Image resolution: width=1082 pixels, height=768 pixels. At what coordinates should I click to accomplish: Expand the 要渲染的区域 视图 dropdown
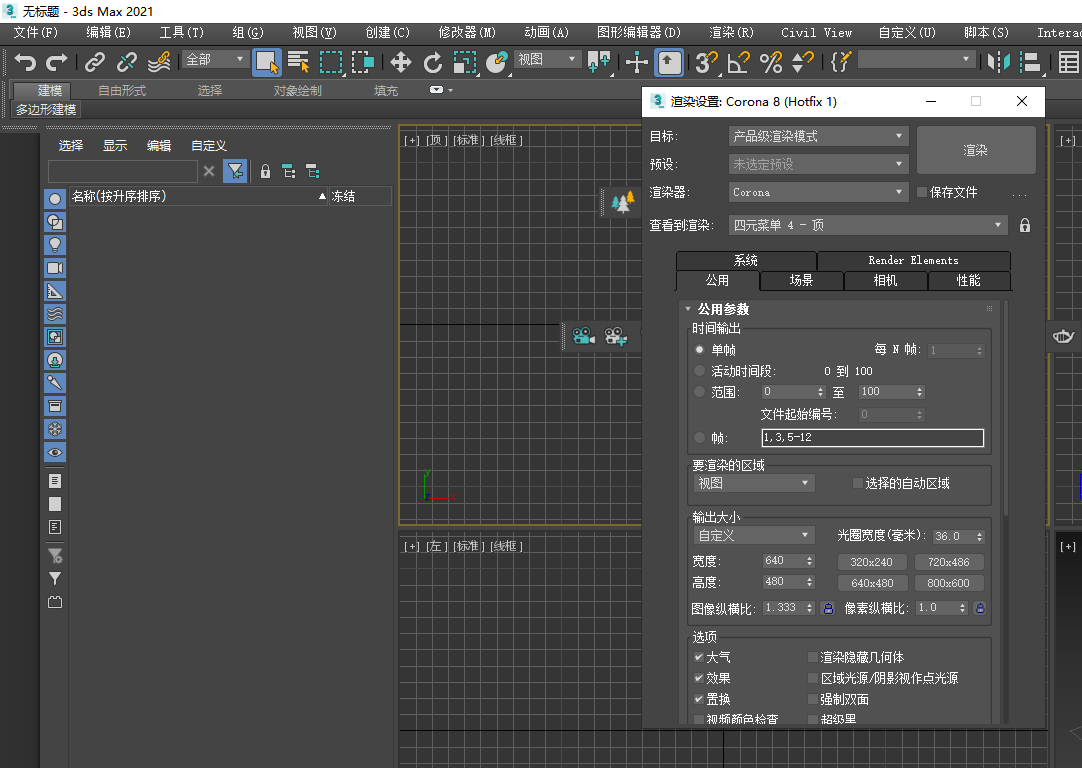coord(754,483)
